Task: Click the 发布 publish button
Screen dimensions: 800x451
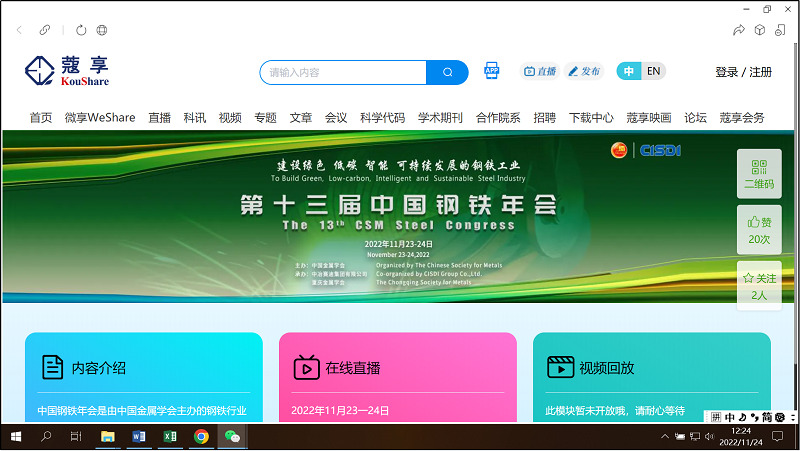Action: pyautogui.click(x=584, y=71)
